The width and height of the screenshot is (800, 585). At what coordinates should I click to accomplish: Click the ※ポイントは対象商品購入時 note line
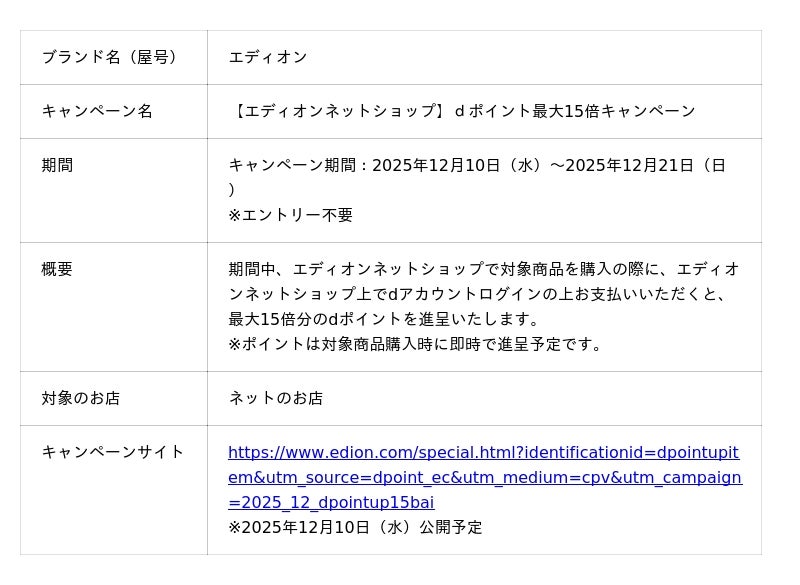[417, 344]
